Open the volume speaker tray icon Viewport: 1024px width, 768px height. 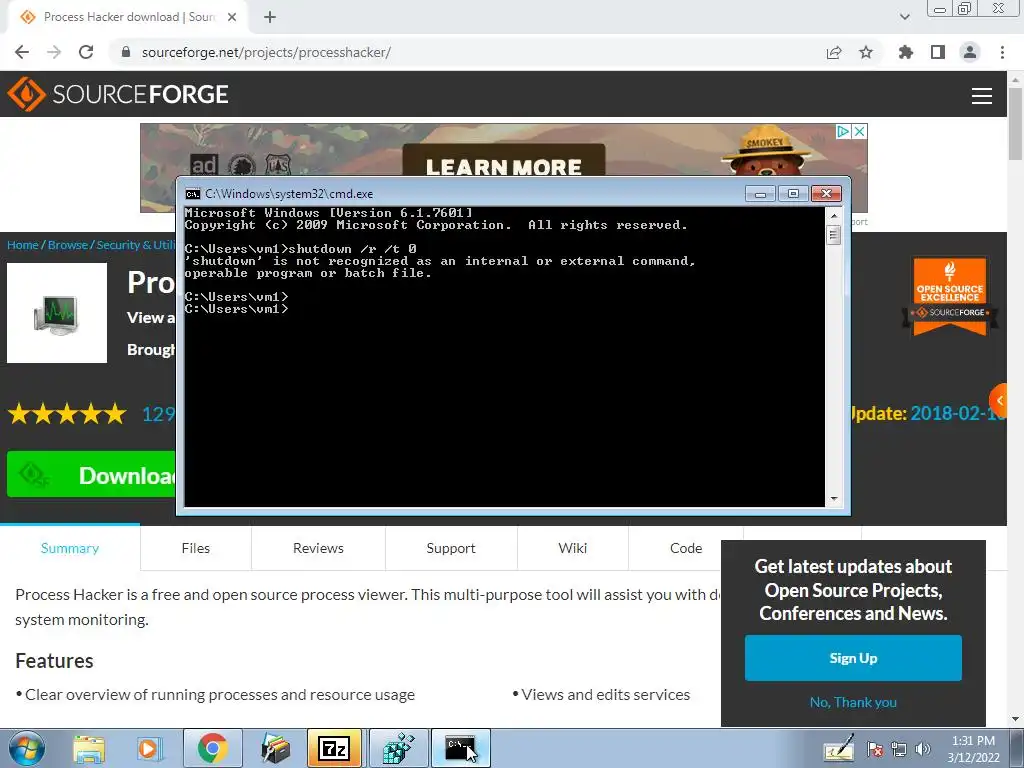click(923, 750)
